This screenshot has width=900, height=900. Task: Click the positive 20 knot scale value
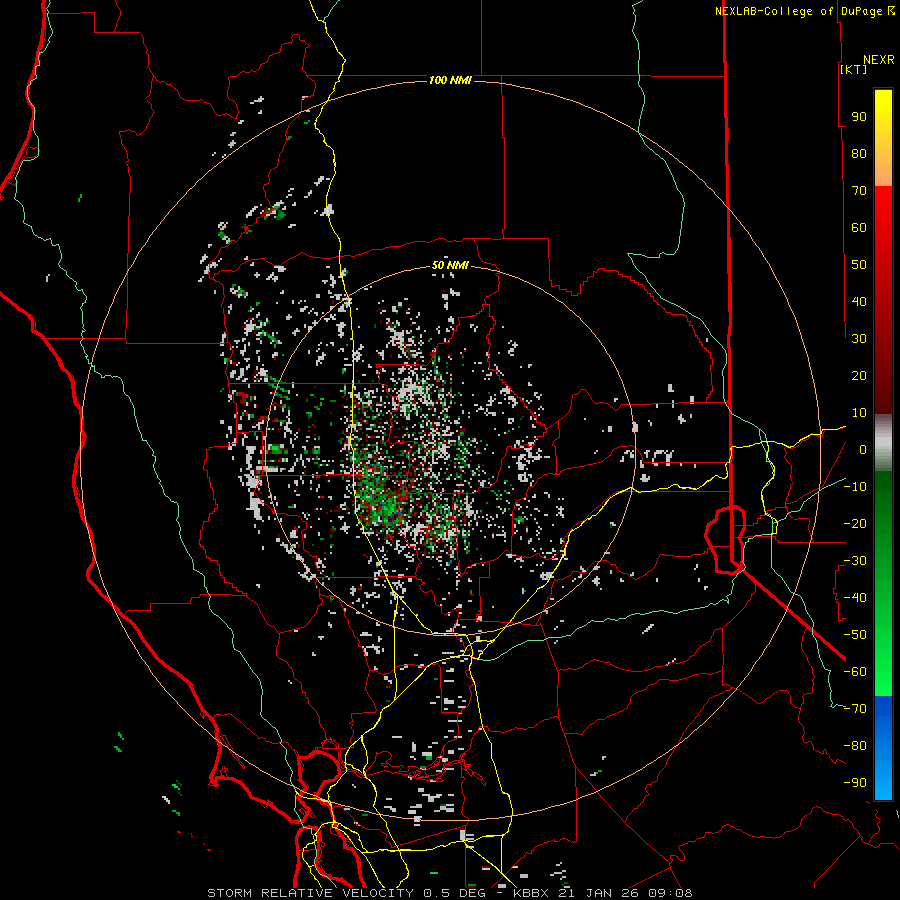[x=859, y=375]
